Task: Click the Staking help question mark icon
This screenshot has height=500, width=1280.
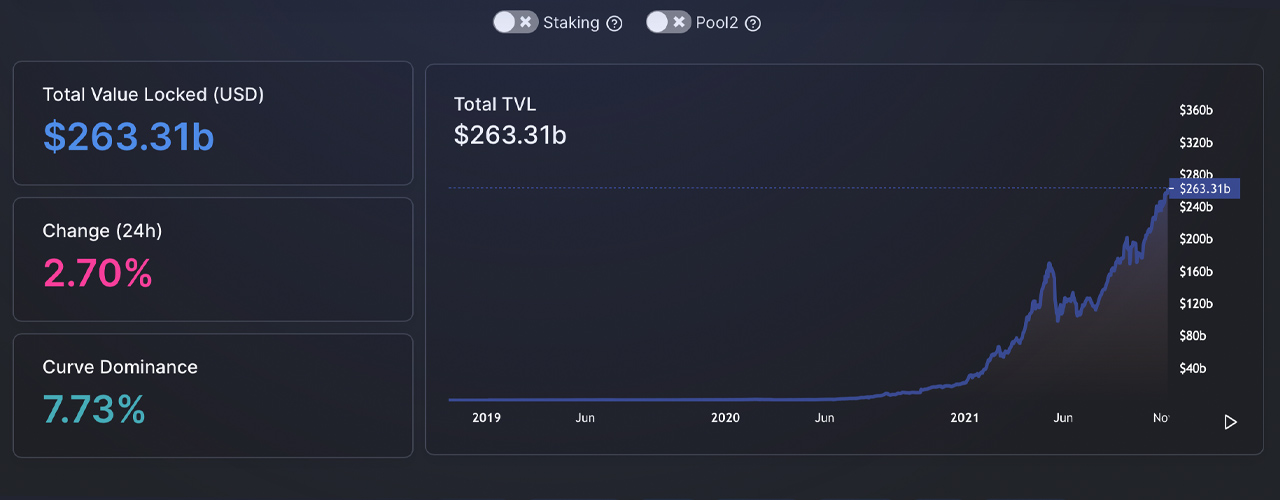Action: [x=615, y=23]
